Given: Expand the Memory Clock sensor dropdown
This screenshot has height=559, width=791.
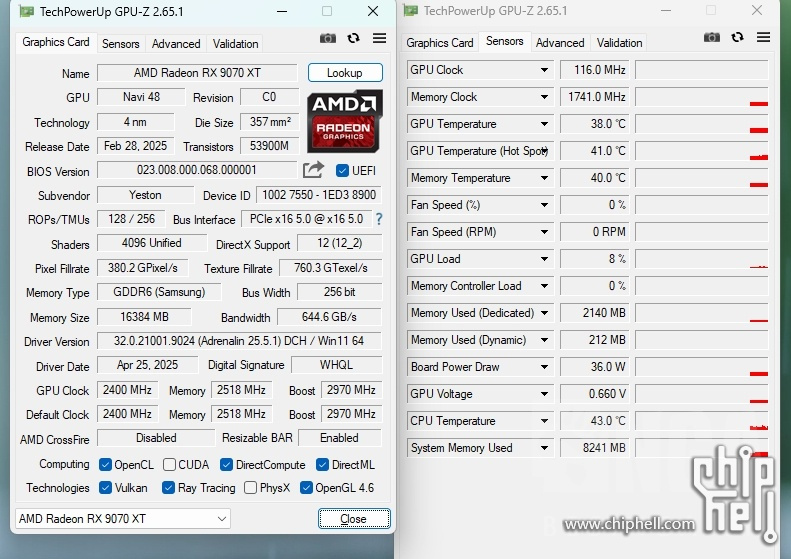Looking at the screenshot, I should [544, 97].
